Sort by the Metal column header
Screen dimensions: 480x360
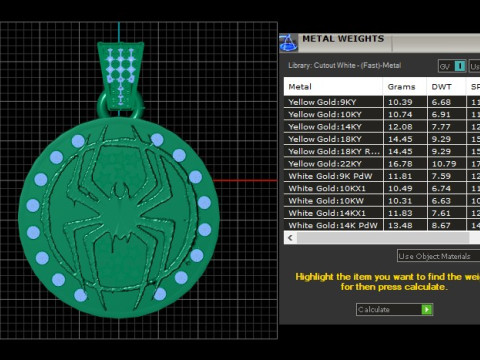point(333,87)
